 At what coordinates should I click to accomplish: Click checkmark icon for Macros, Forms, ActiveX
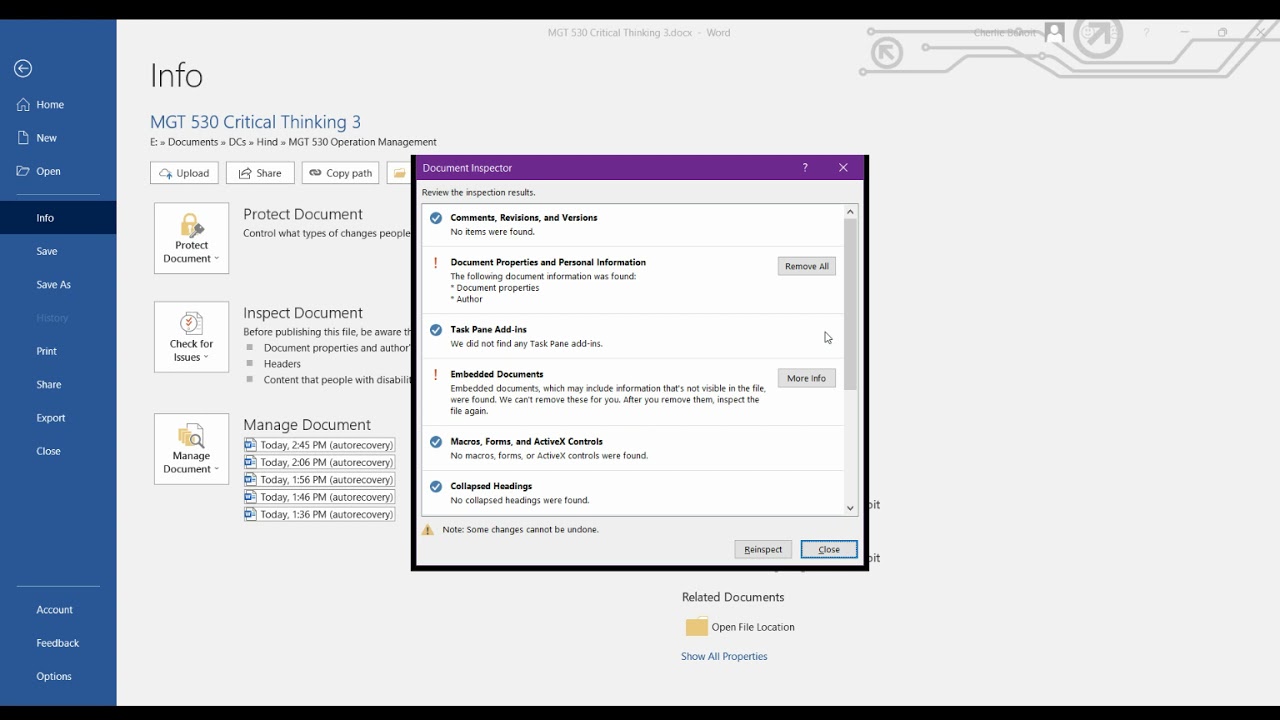tap(436, 442)
